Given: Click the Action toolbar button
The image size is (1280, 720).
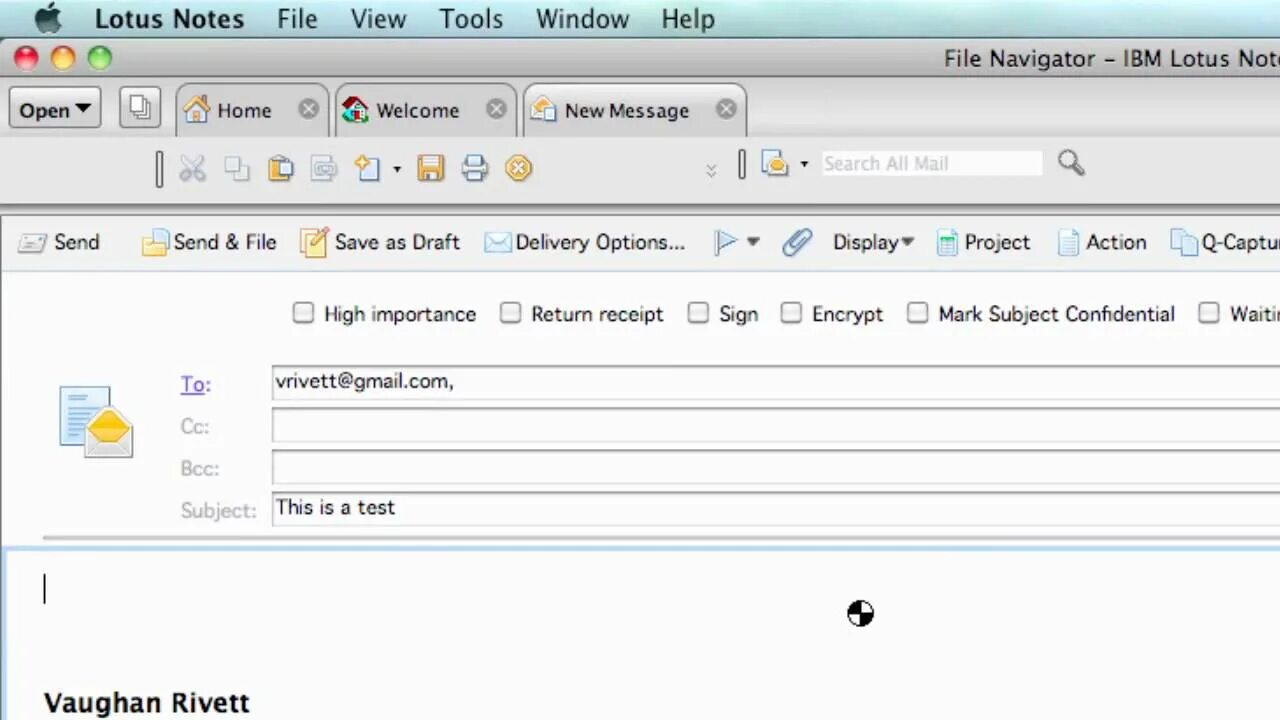Looking at the screenshot, I should 1102,242.
